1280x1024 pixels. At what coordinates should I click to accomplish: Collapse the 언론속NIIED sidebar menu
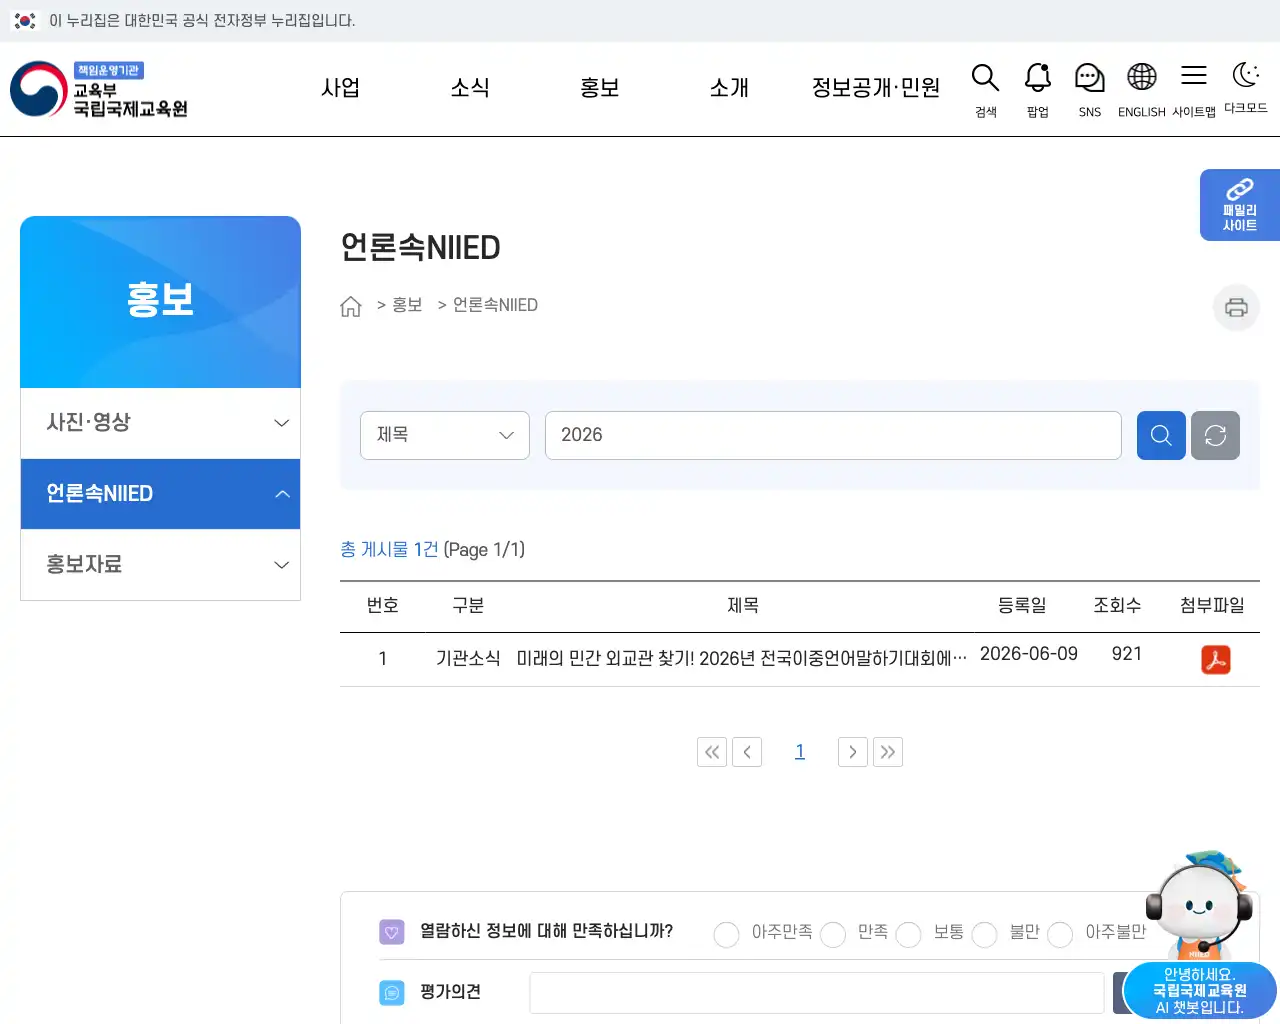[x=160, y=494]
